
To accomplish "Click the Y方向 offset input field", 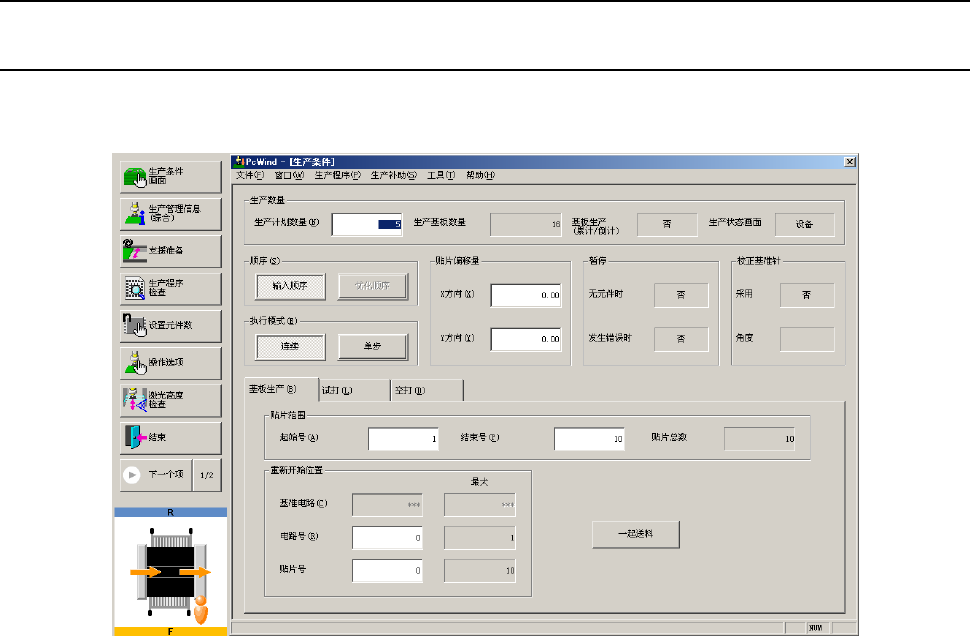I will click(x=526, y=339).
